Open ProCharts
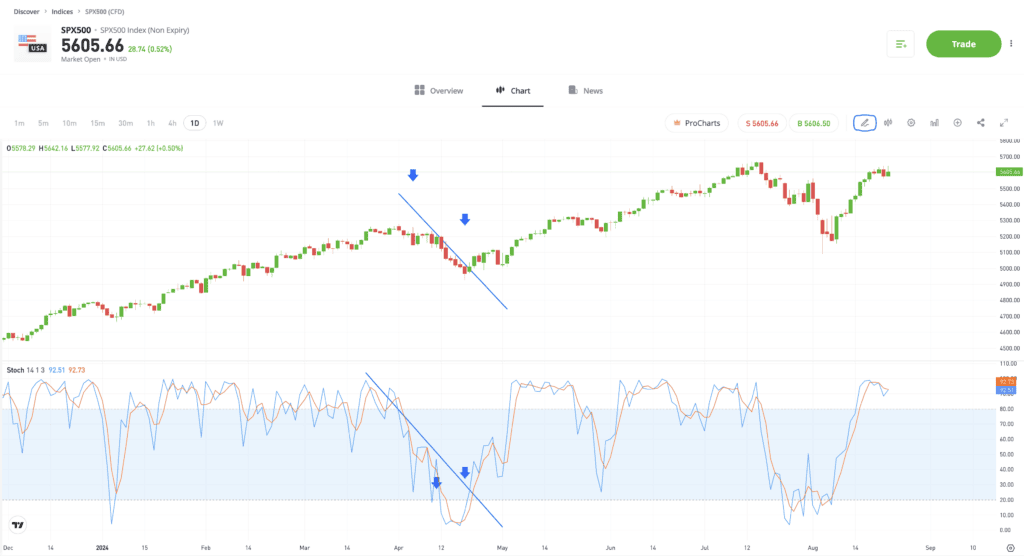Viewport: 1024px width, 556px height. click(697, 123)
